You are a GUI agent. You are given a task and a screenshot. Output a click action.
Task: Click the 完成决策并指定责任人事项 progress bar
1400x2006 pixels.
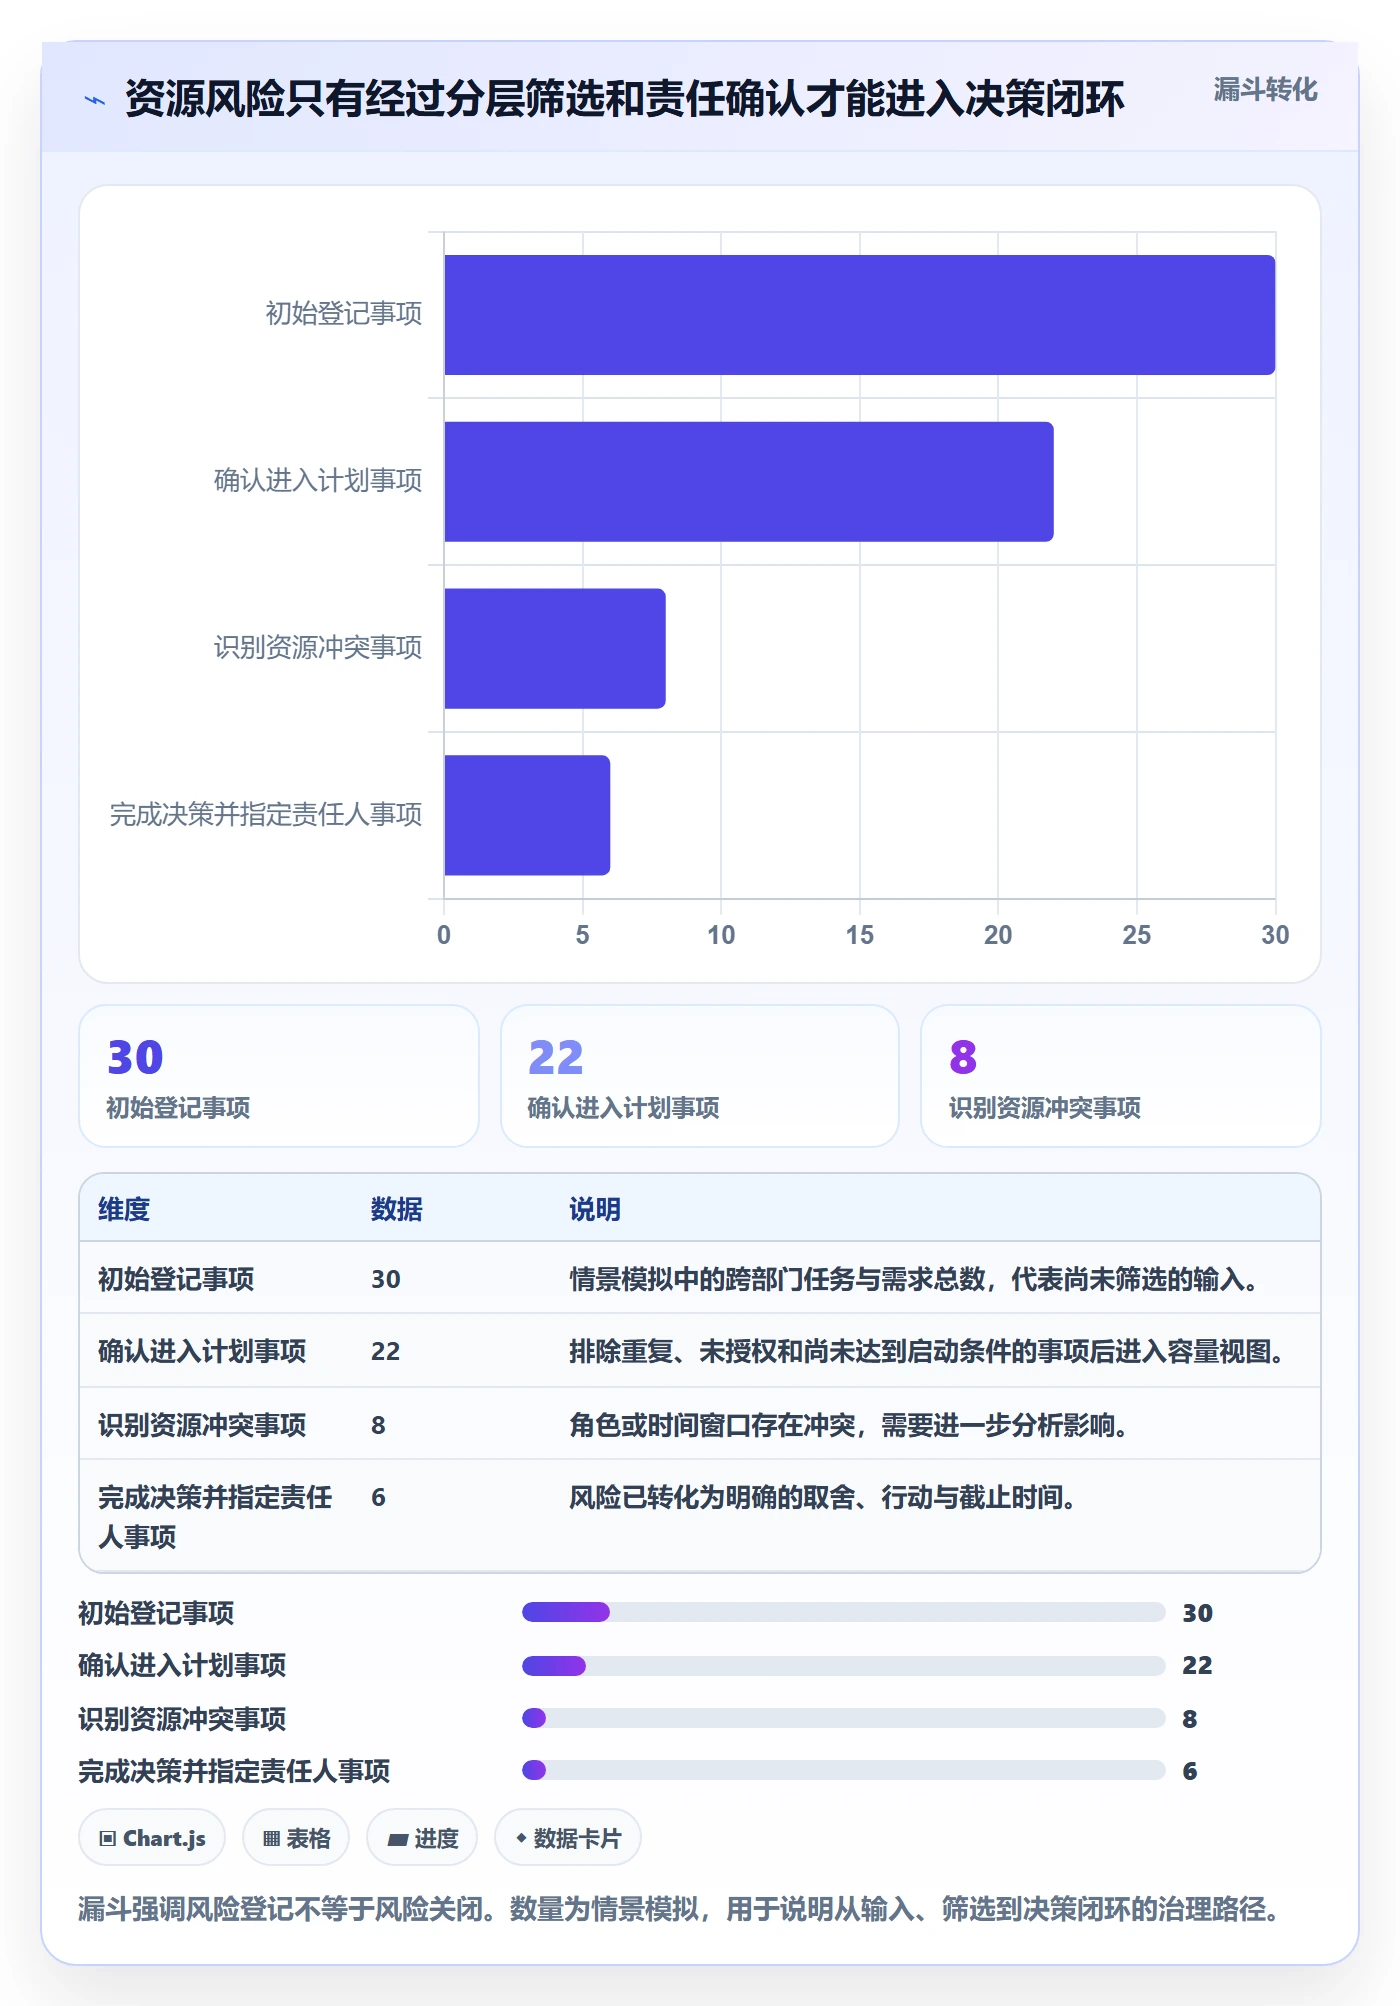[x=843, y=1770]
